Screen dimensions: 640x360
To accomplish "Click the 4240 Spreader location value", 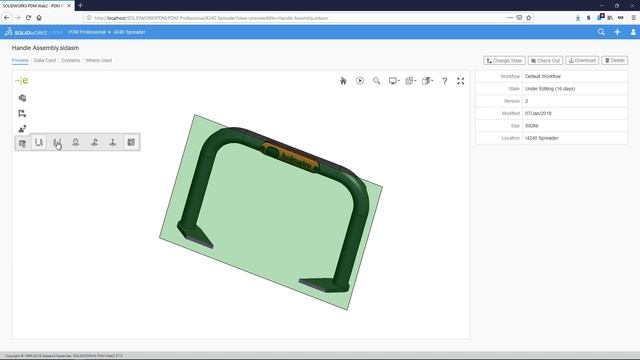I will pos(542,138).
